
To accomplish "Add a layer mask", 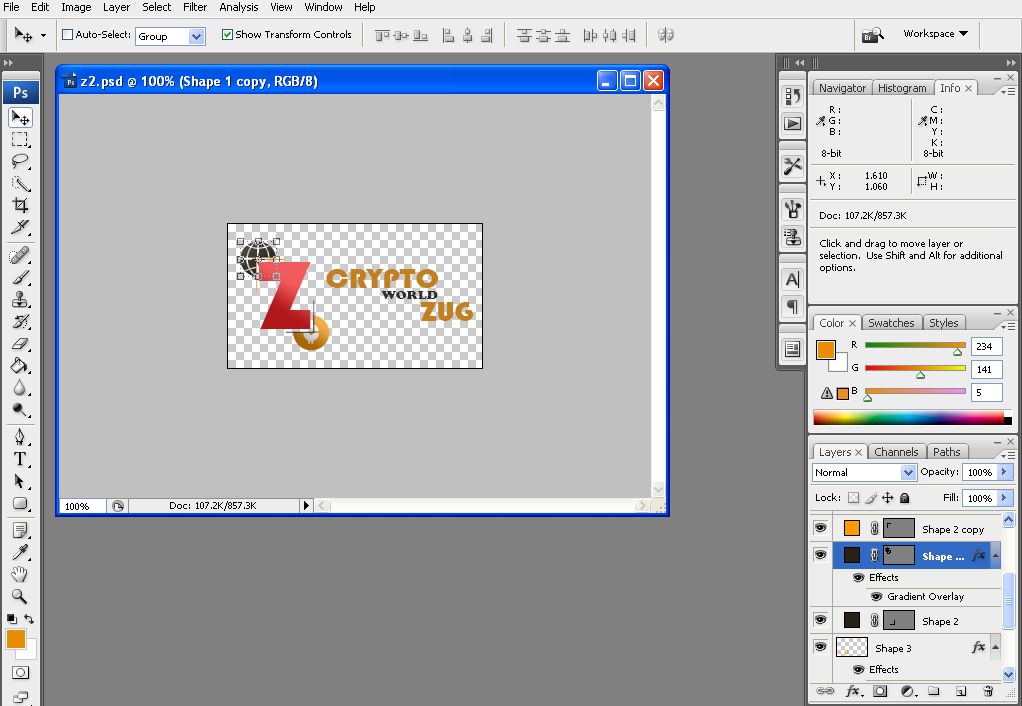I will point(880,691).
